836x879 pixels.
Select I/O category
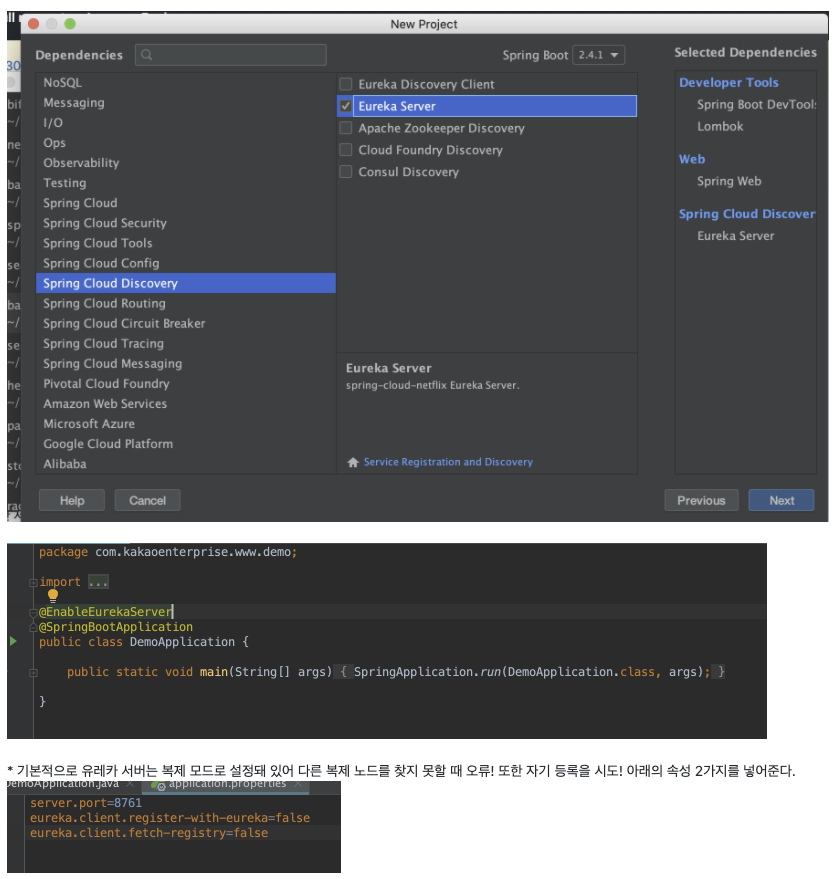point(186,123)
